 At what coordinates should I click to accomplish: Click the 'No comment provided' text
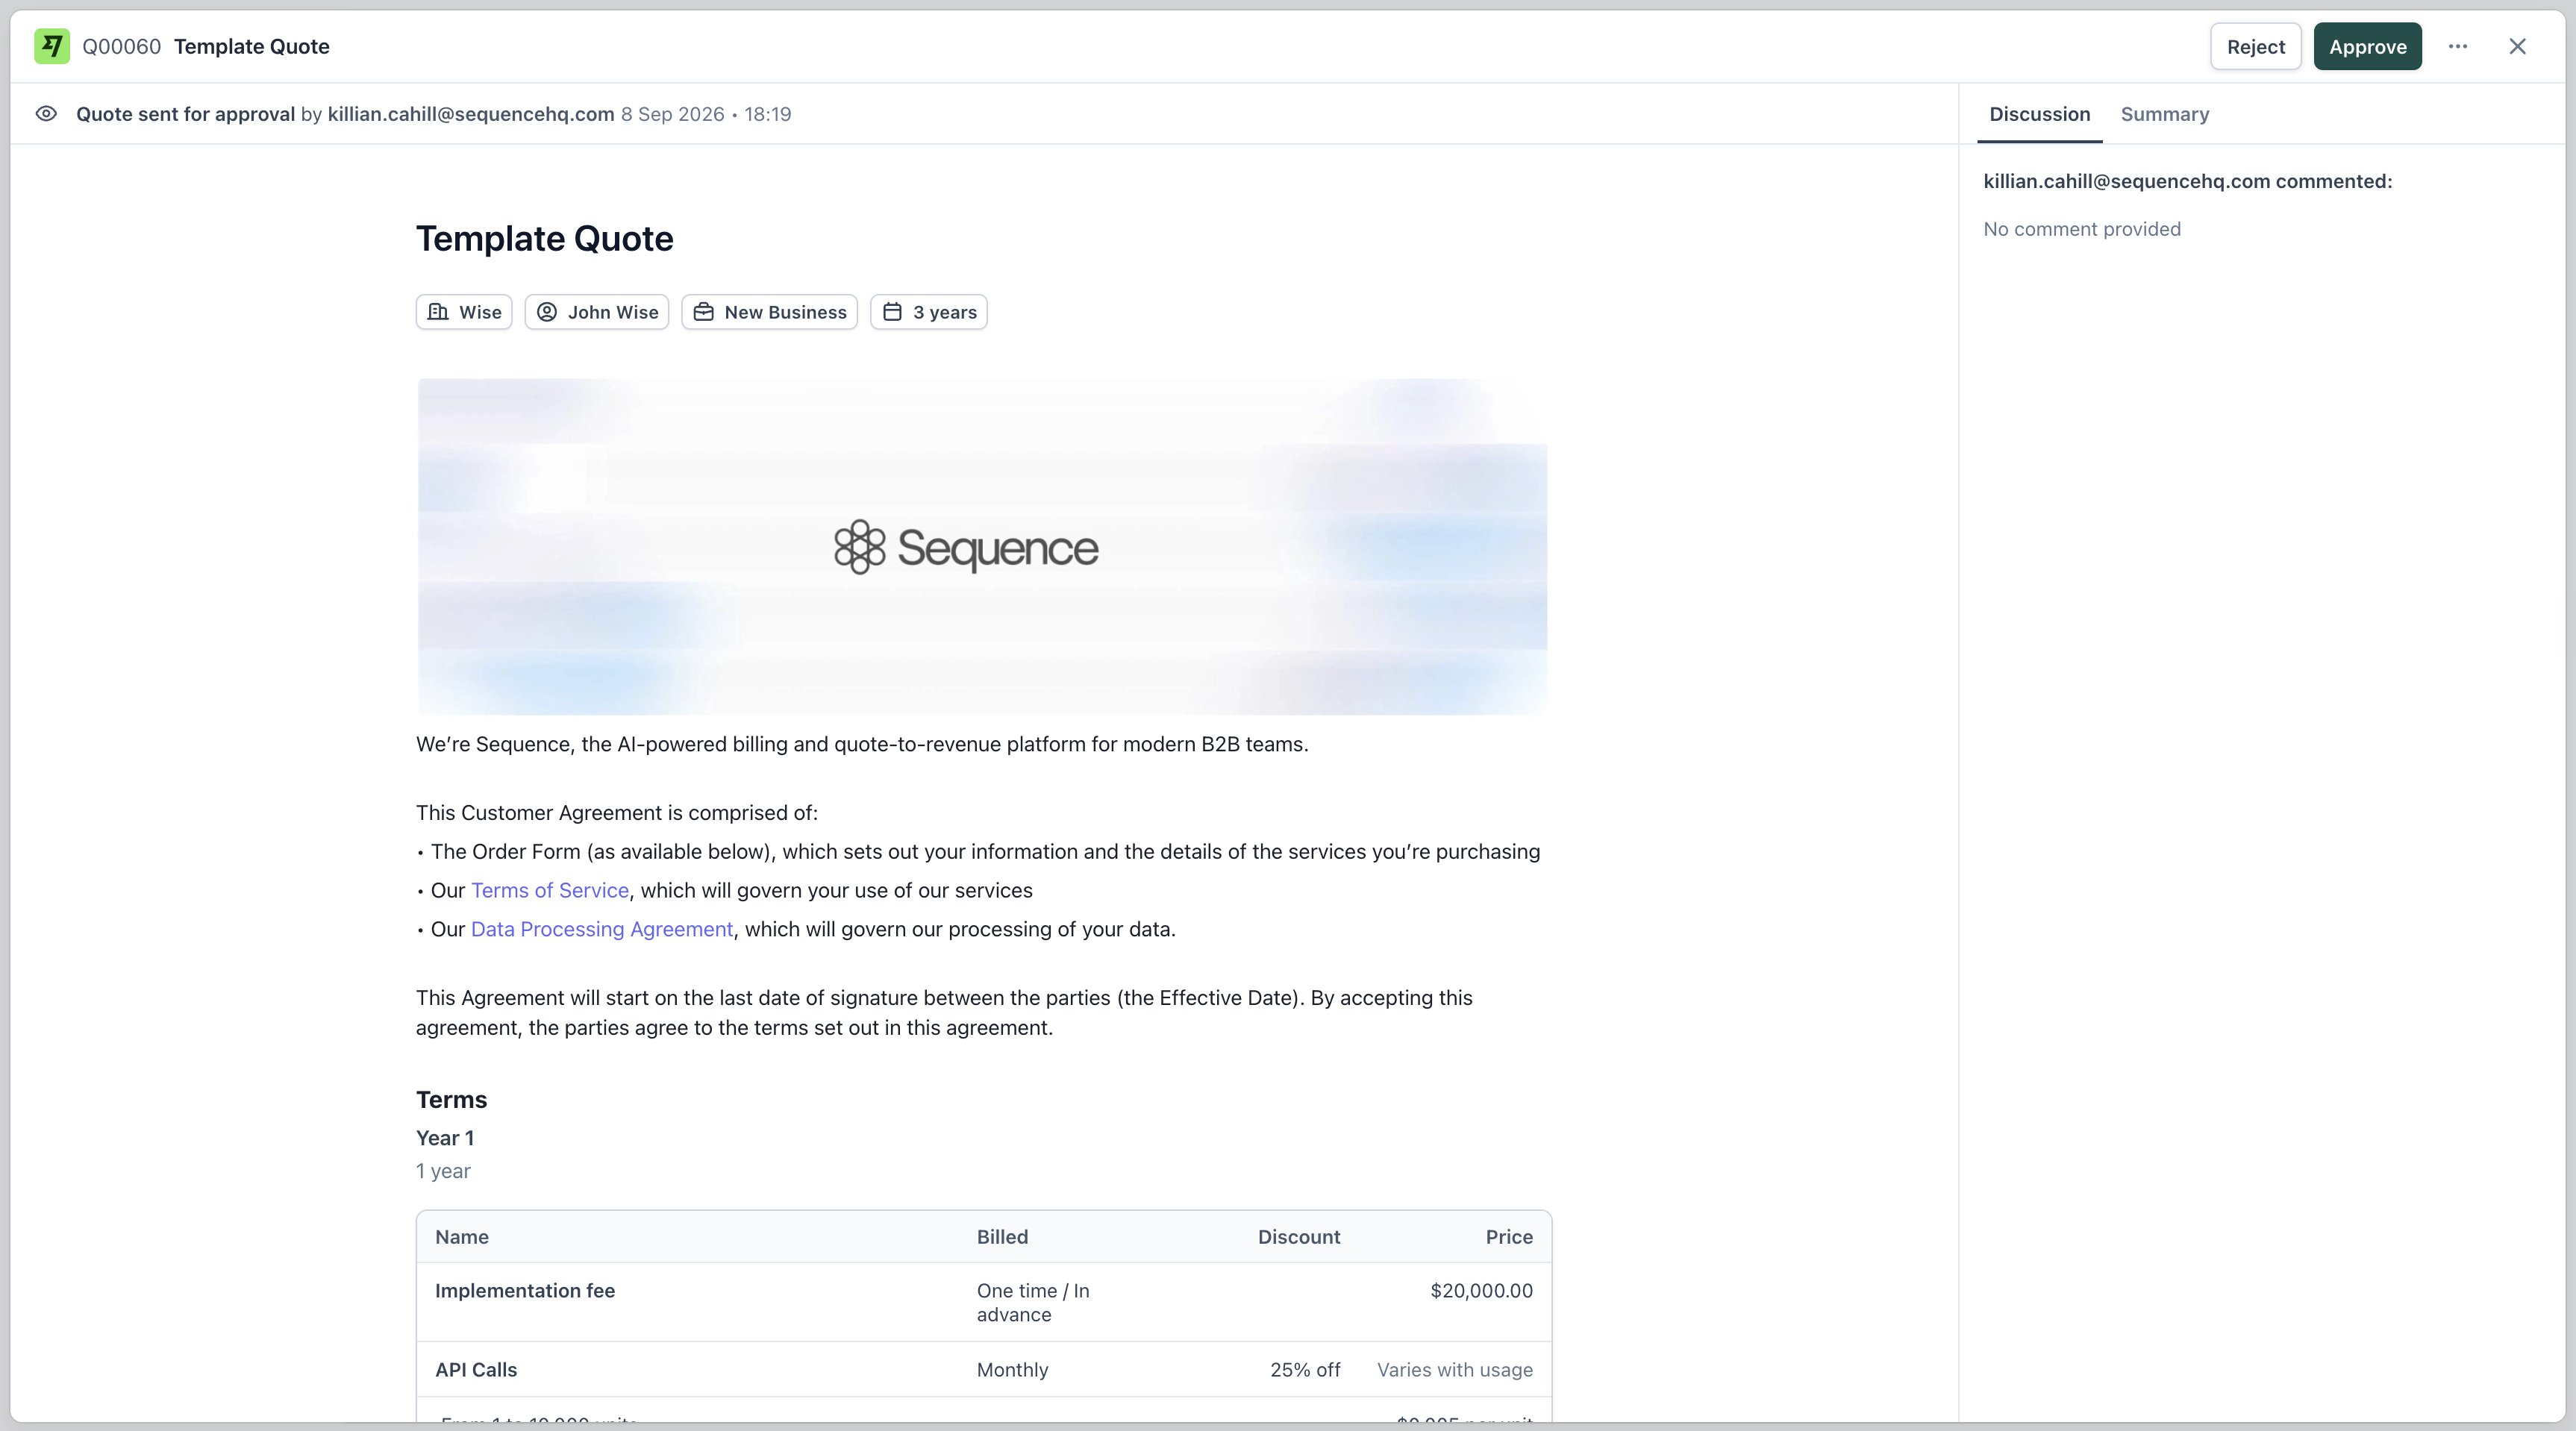tap(2082, 229)
